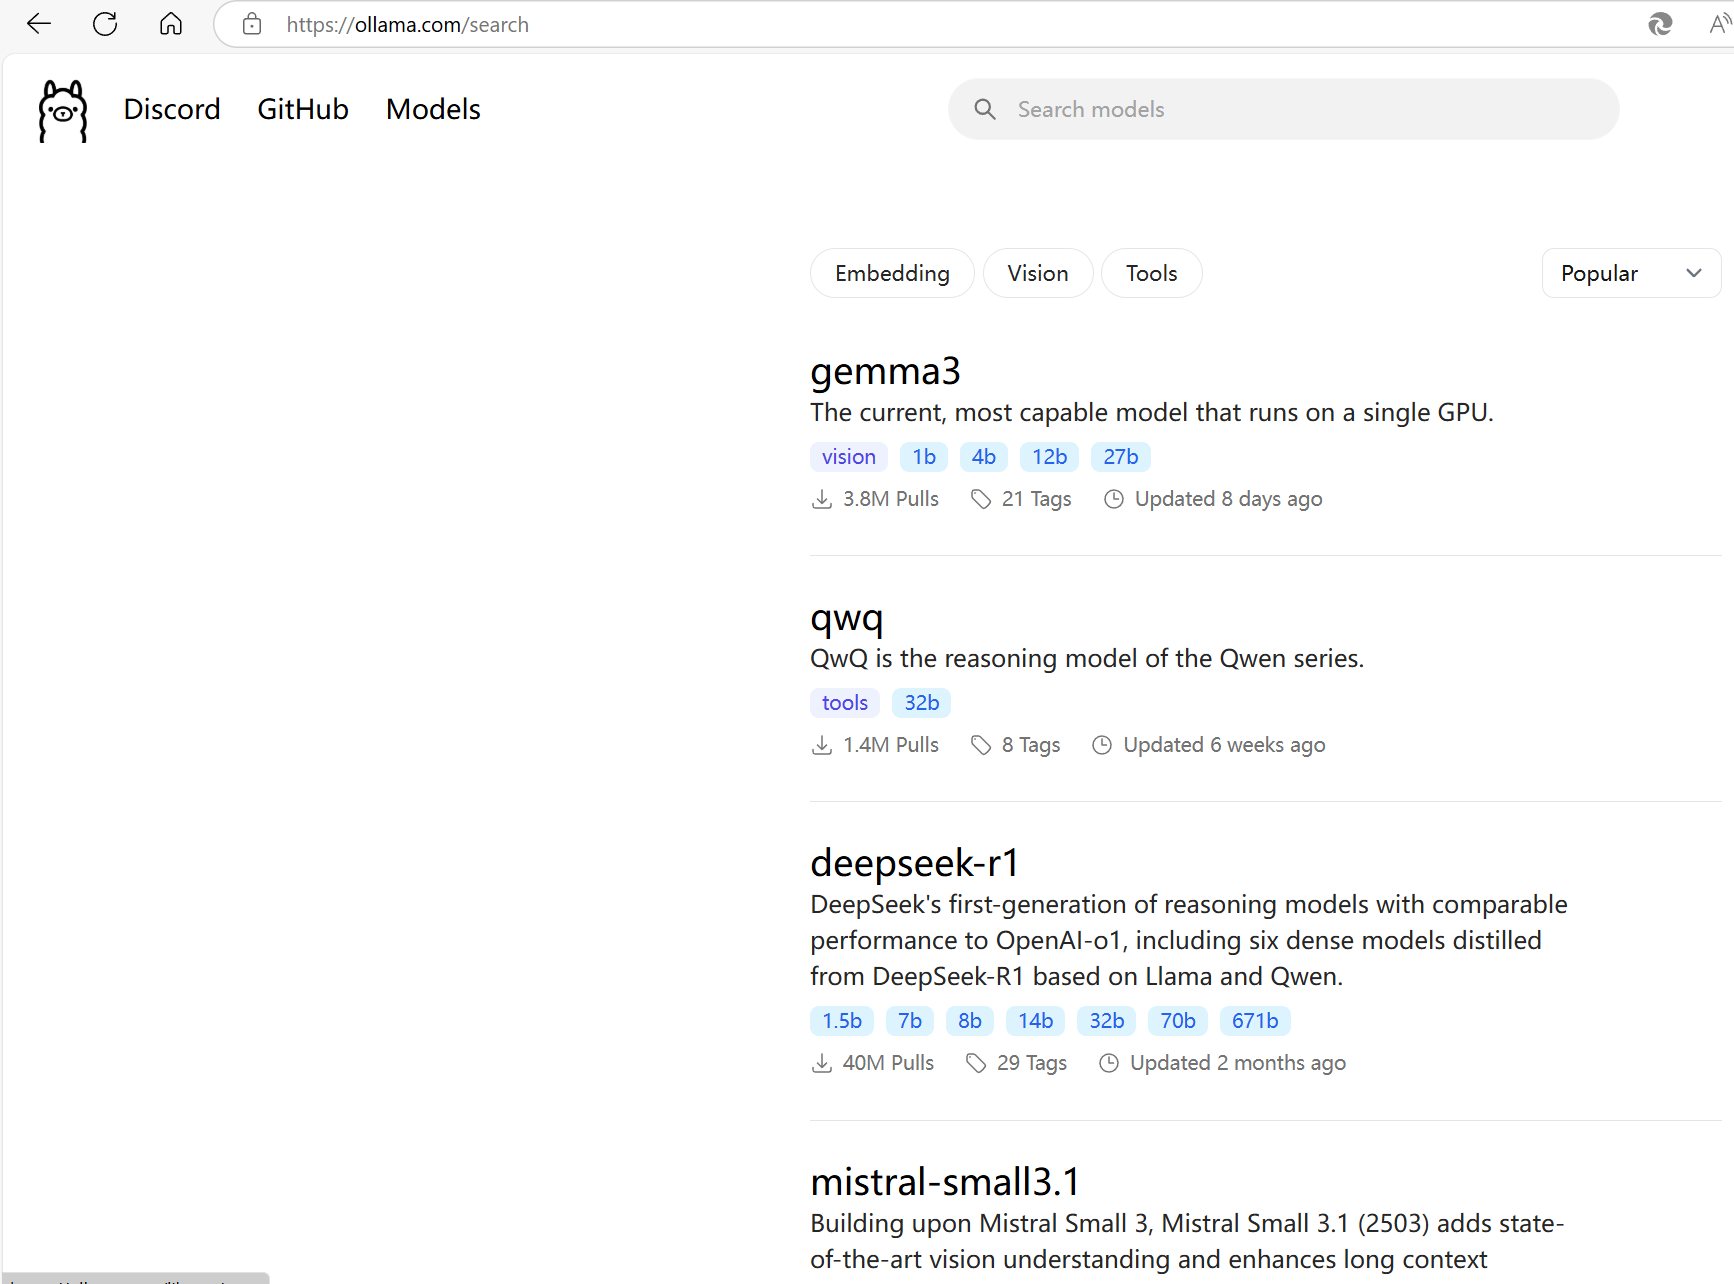The image size is (1734, 1284).
Task: Click the Read aloud icon in address bar
Action: tap(1721, 24)
